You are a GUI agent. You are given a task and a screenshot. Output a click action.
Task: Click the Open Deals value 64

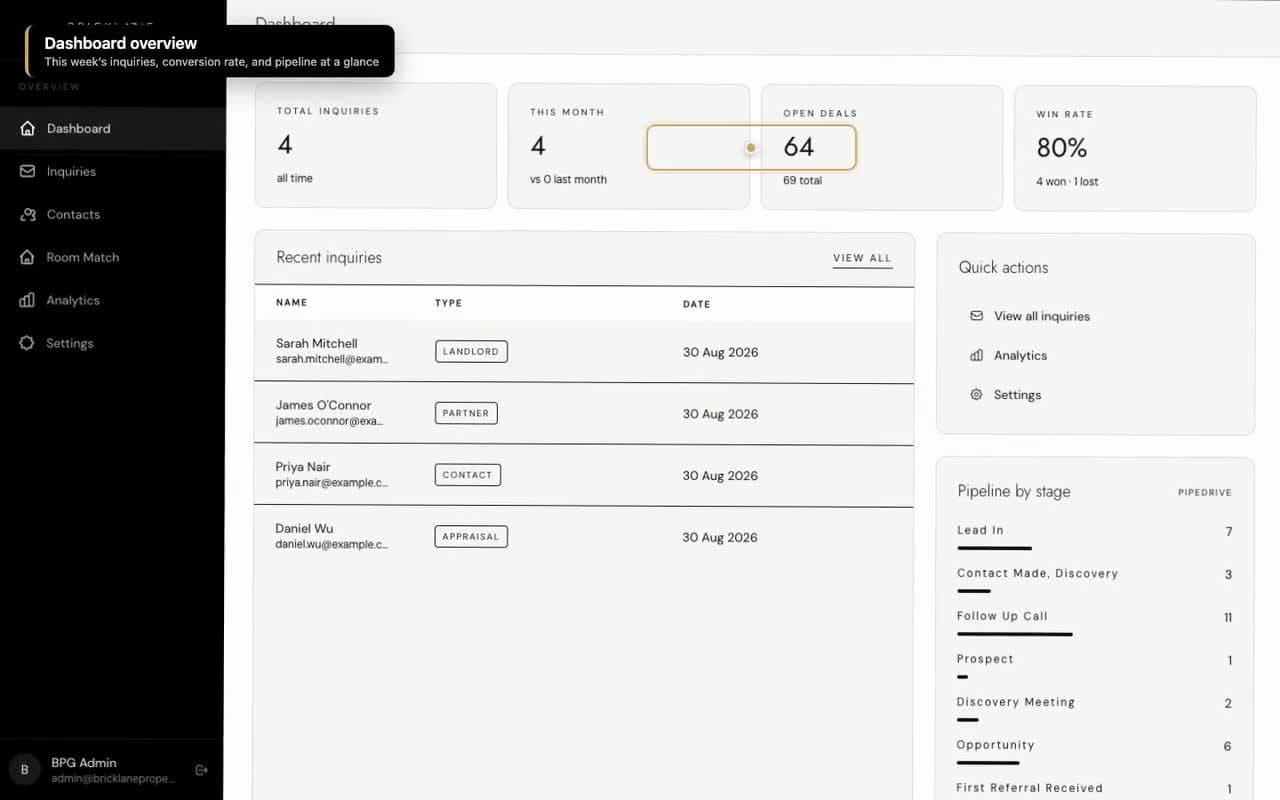799,147
